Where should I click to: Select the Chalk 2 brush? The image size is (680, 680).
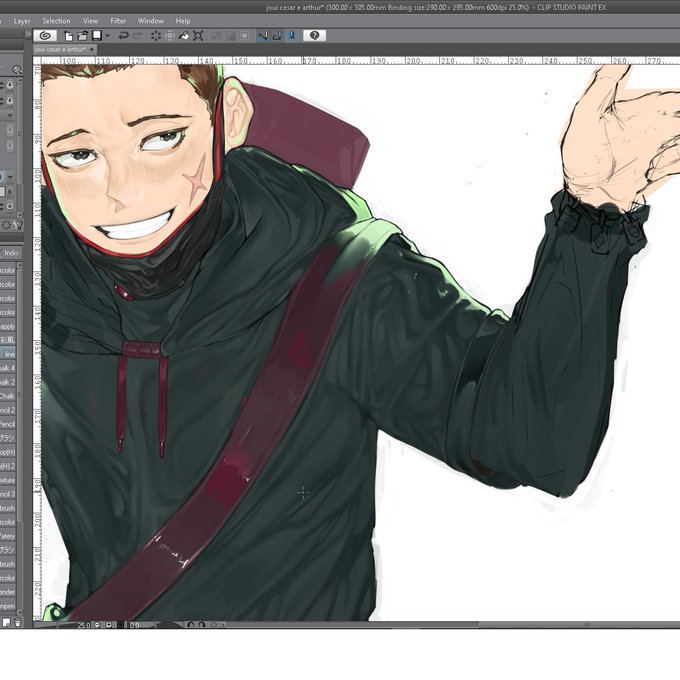click(8, 382)
